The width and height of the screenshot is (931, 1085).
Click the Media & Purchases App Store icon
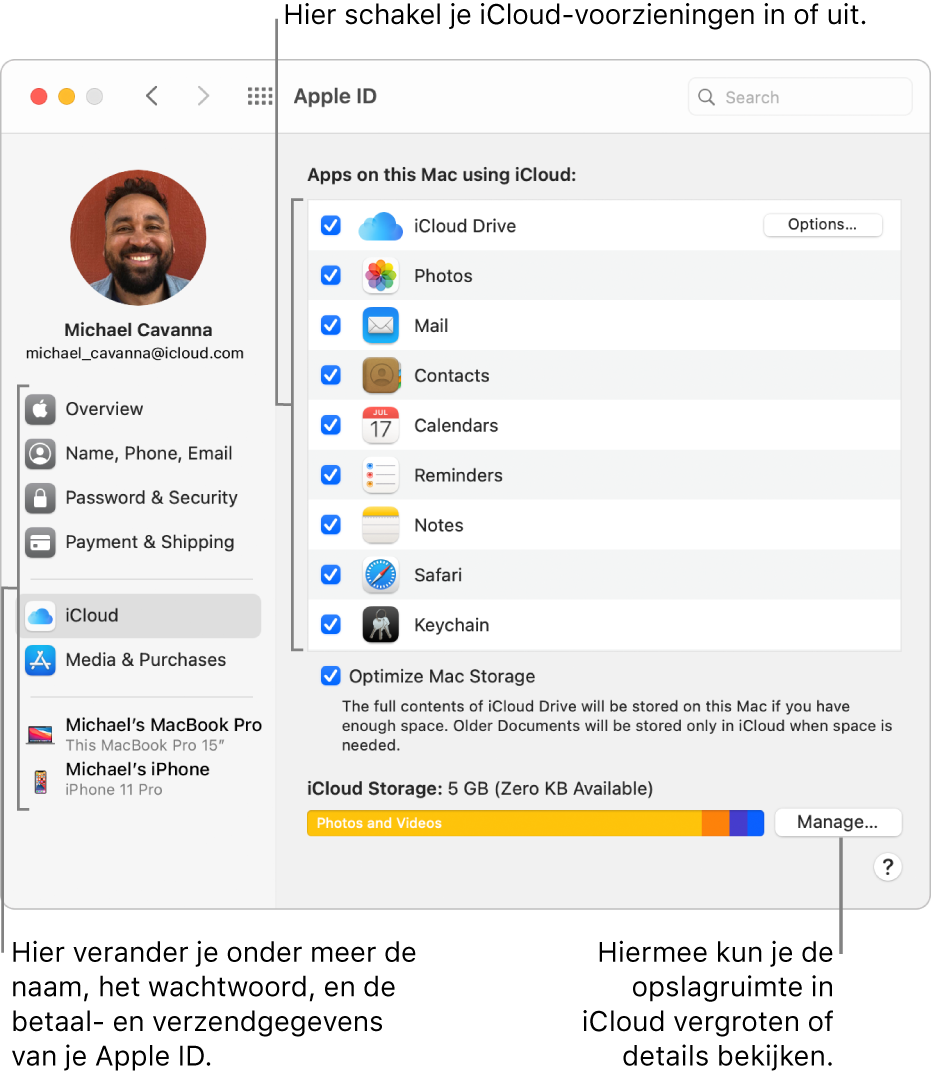tap(40, 659)
